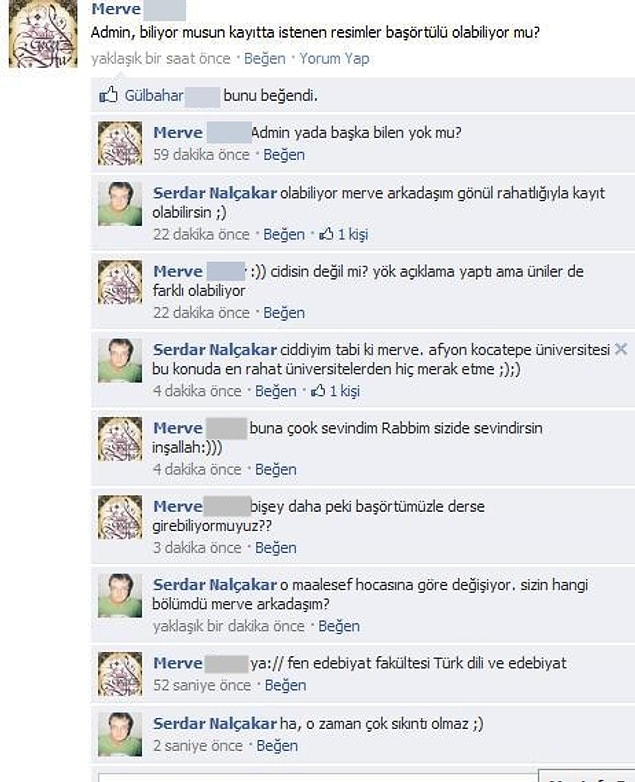Click Serdar's avatar on last comment
The image size is (635, 782).
[x=120, y=734]
